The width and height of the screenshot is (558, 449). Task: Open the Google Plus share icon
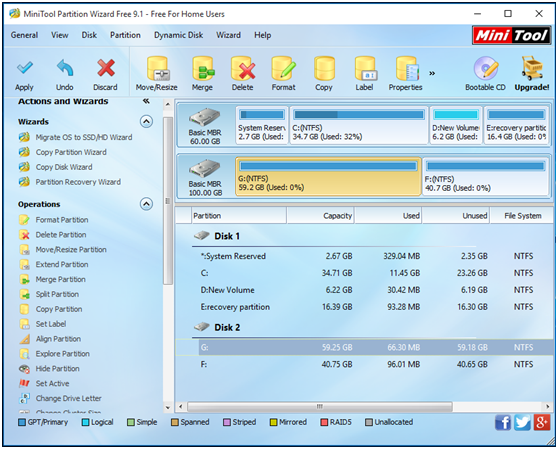(x=541, y=423)
